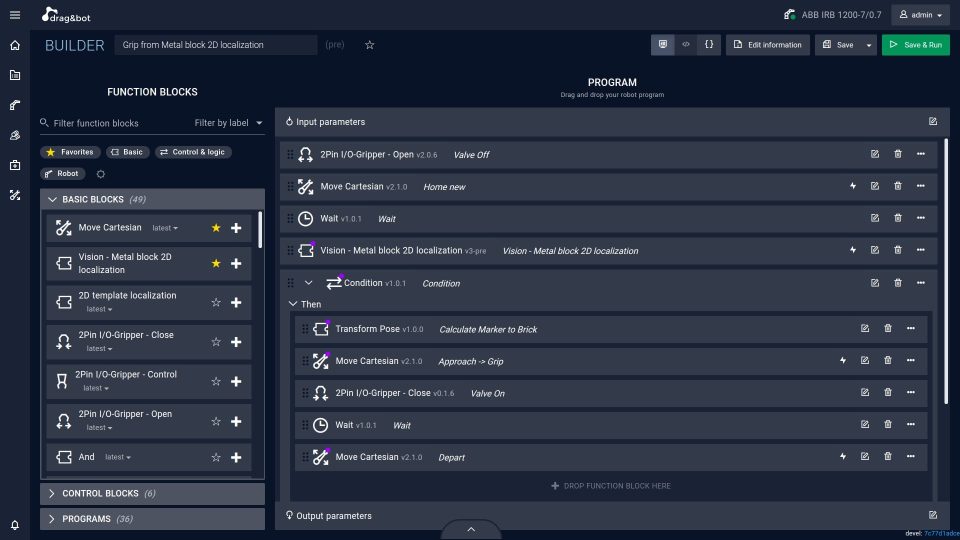Expand bottom panel with up chevron
Image resolution: width=960 pixels, height=540 pixels.
[x=471, y=530]
